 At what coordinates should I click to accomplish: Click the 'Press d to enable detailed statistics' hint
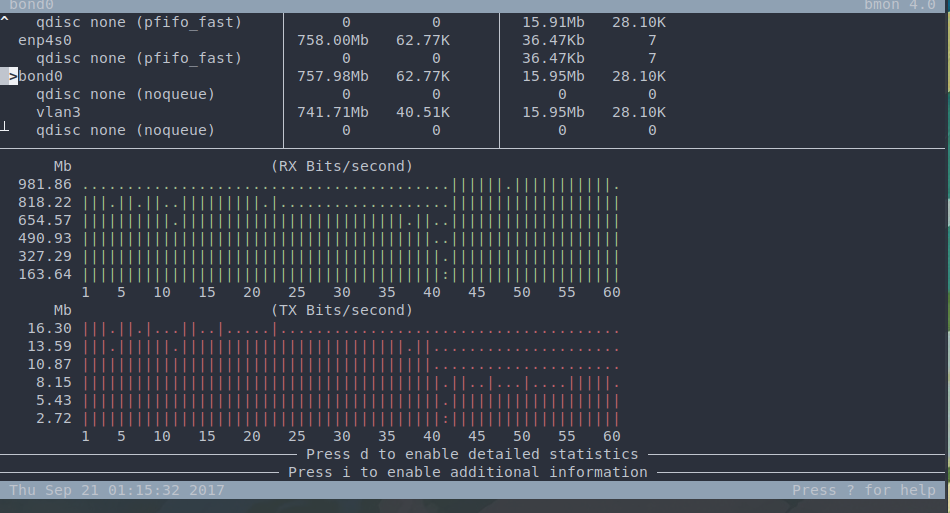pyautogui.click(x=472, y=454)
